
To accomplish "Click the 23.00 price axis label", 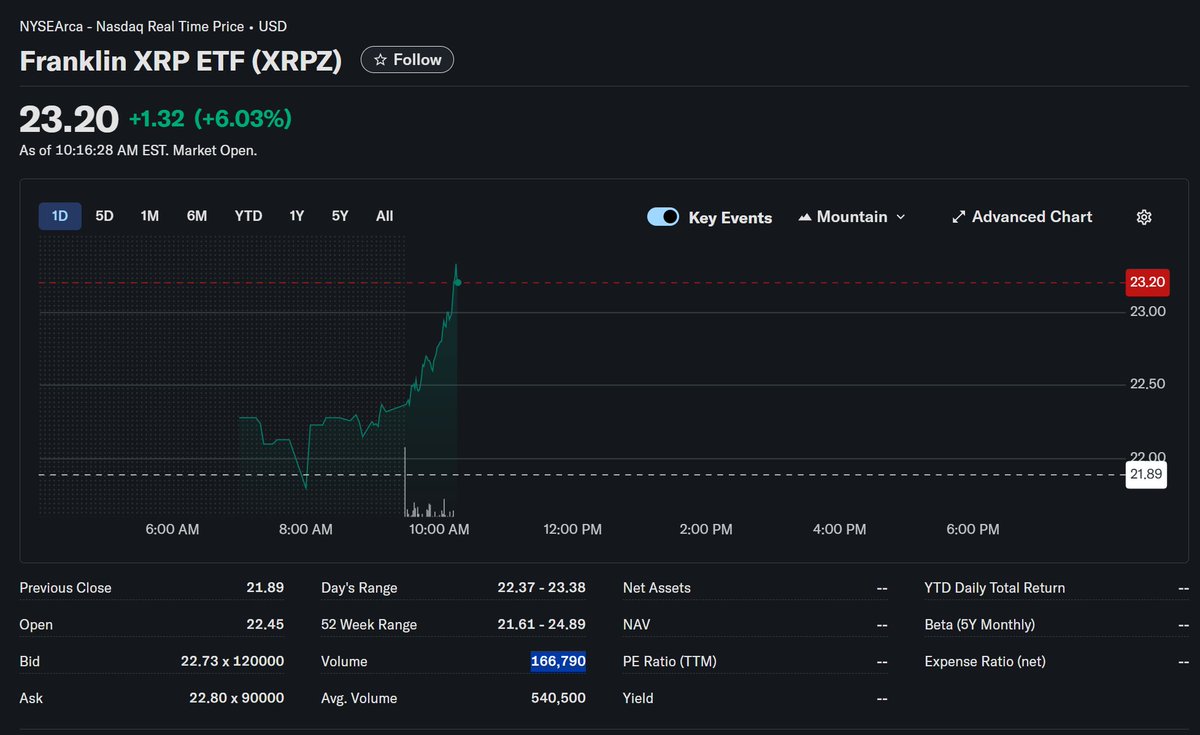I will [x=1147, y=312].
